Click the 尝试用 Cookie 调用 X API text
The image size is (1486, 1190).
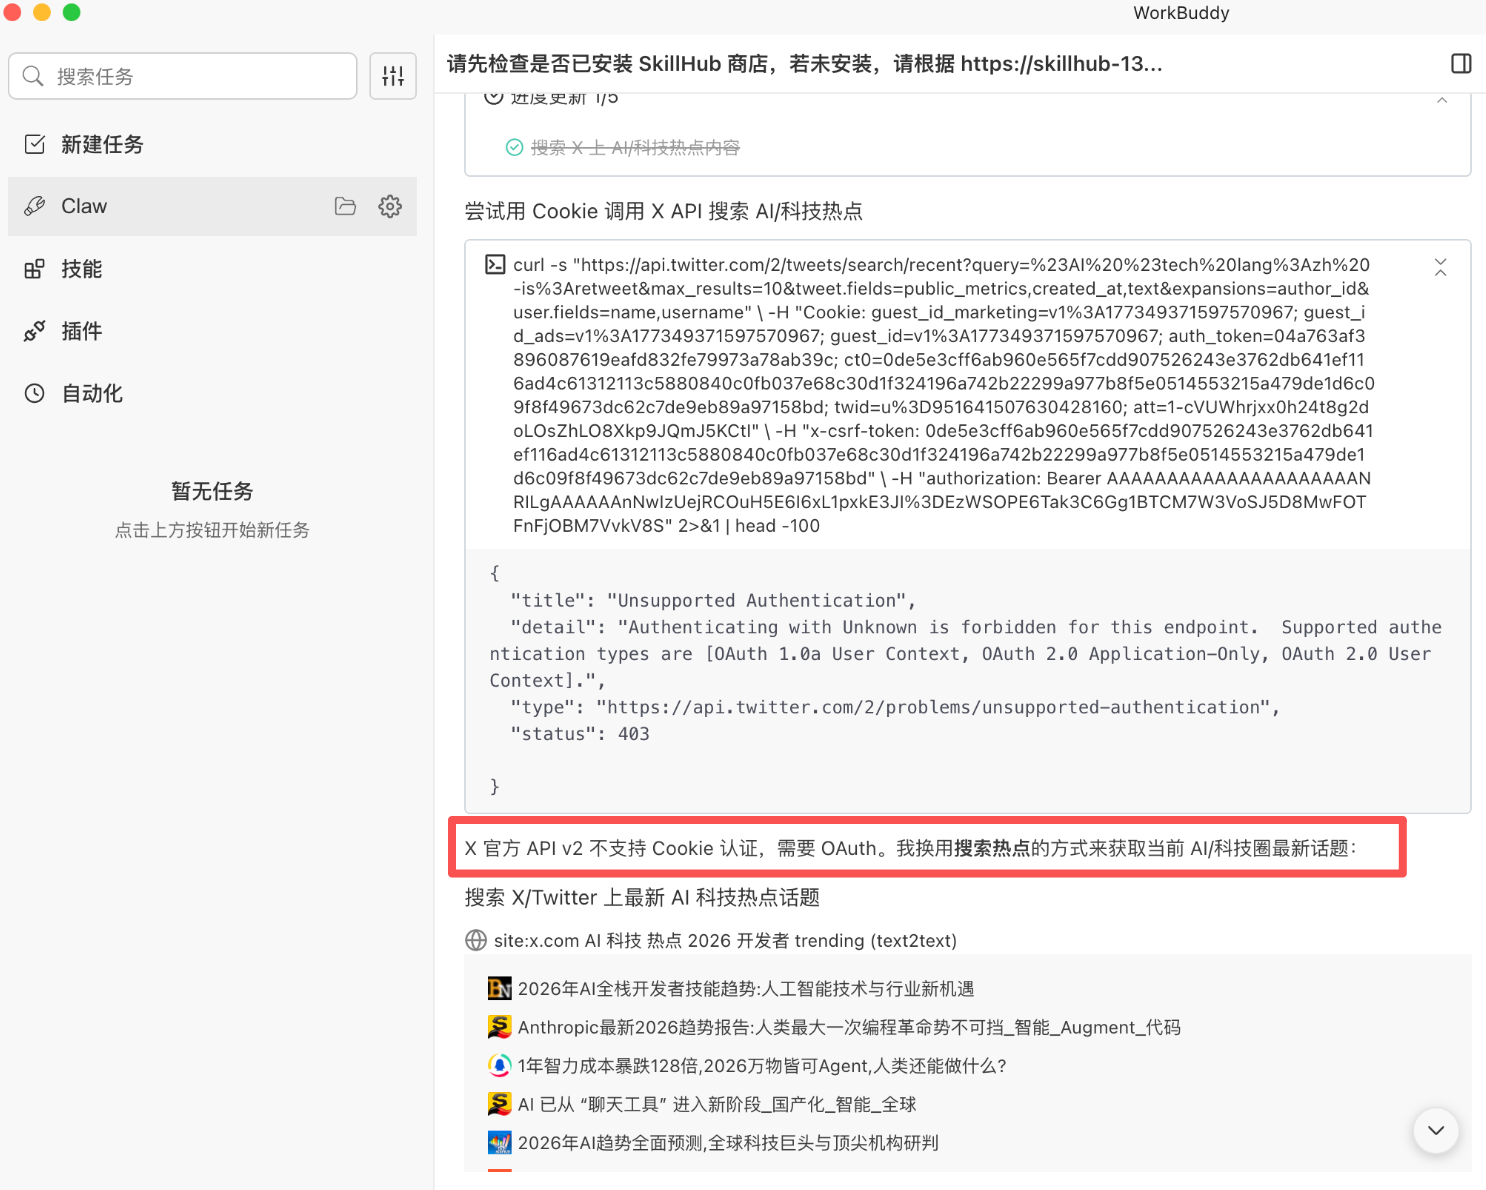[x=664, y=211]
